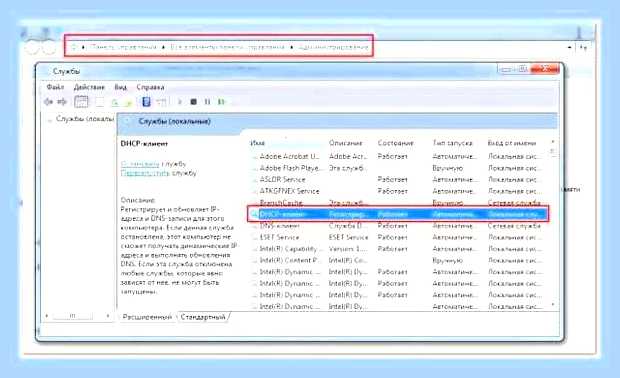Click the Pause service icon

pos(207,102)
